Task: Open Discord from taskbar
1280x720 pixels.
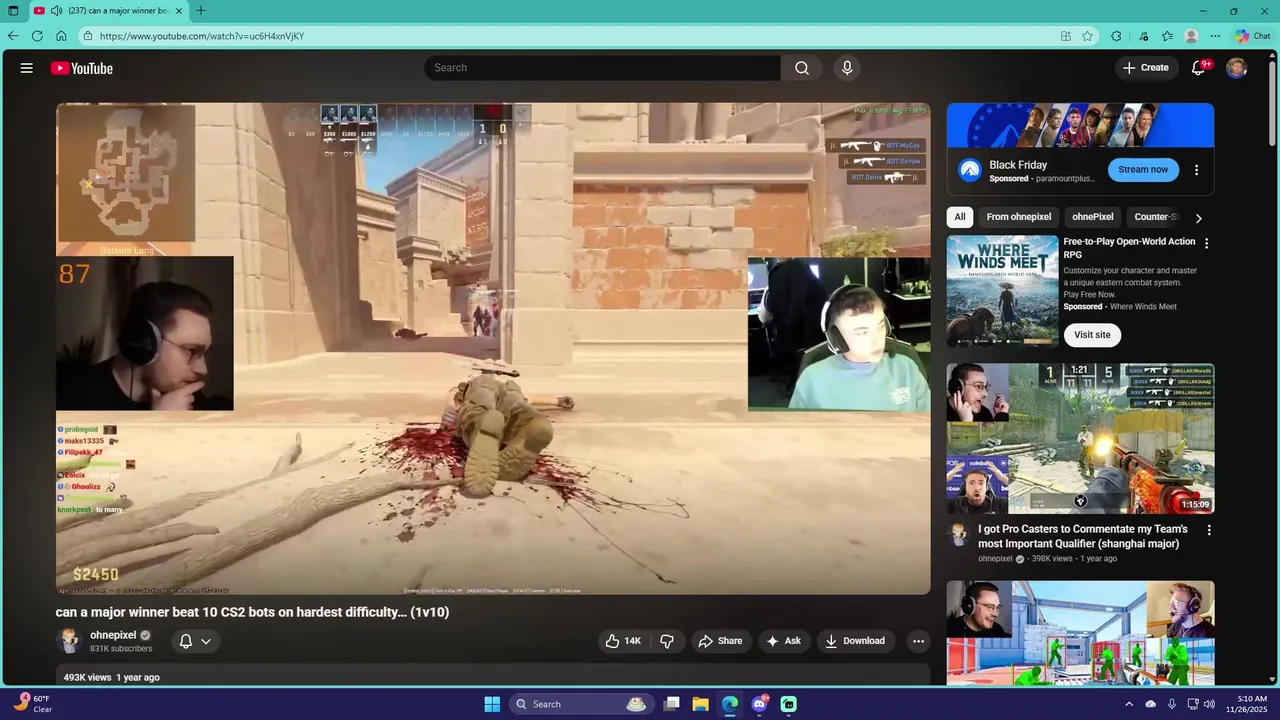Action: coord(759,704)
